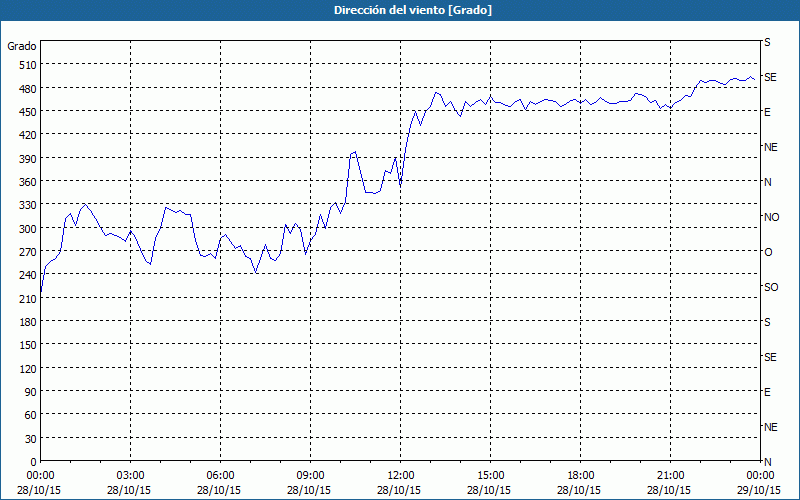Click the 06:00 time axis label
Screen dimensions: 800x500
coord(220,476)
